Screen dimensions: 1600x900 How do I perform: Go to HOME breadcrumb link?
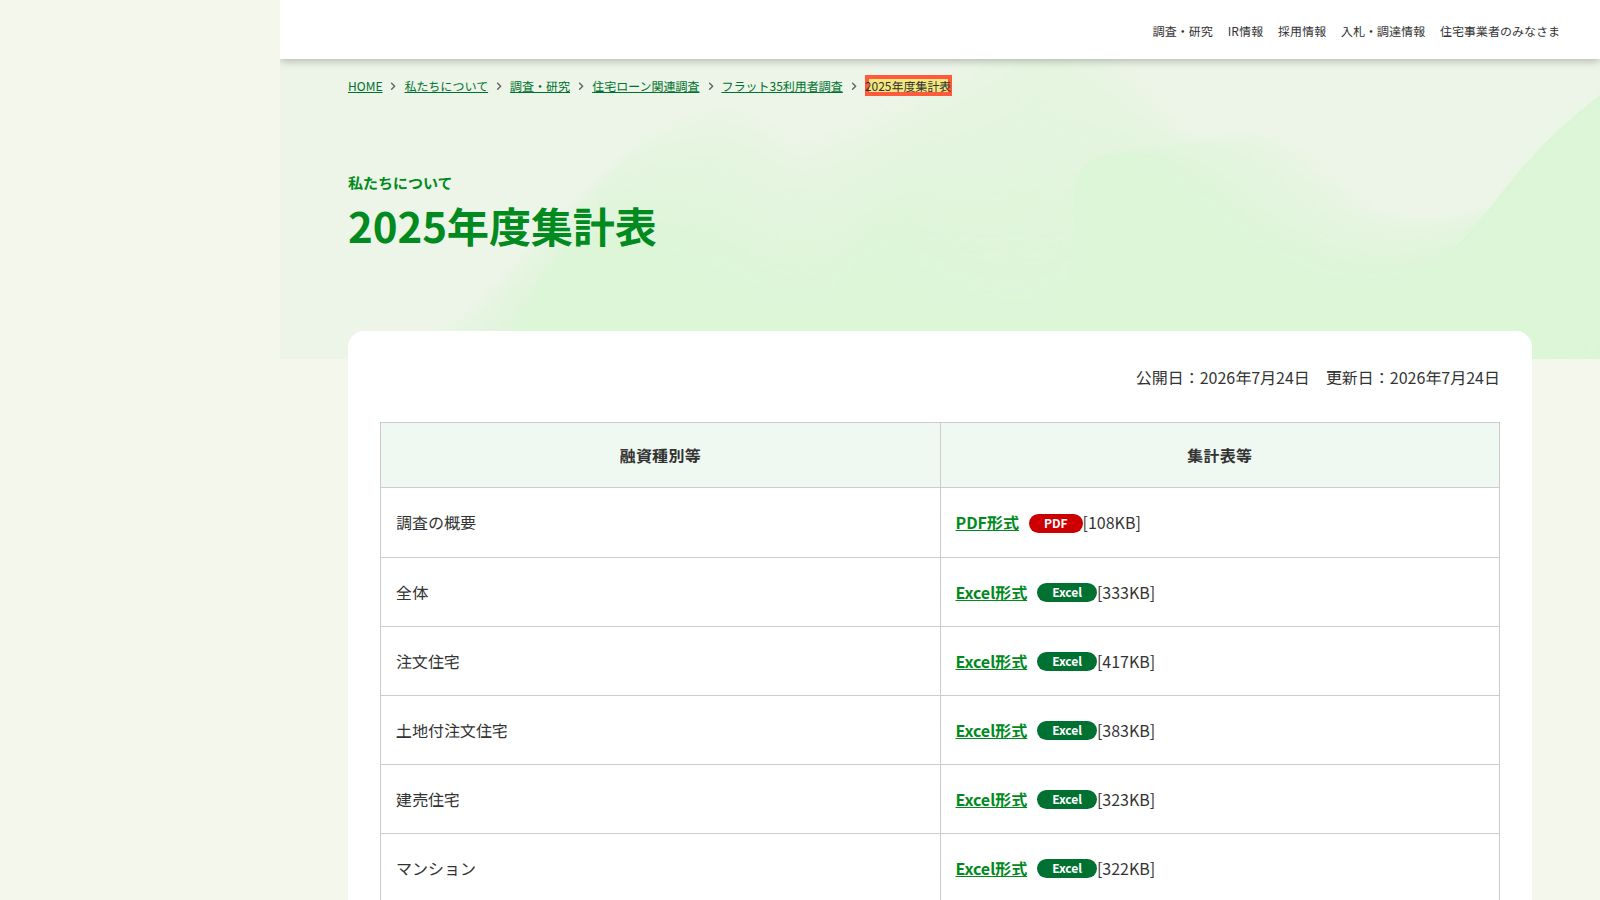[365, 87]
